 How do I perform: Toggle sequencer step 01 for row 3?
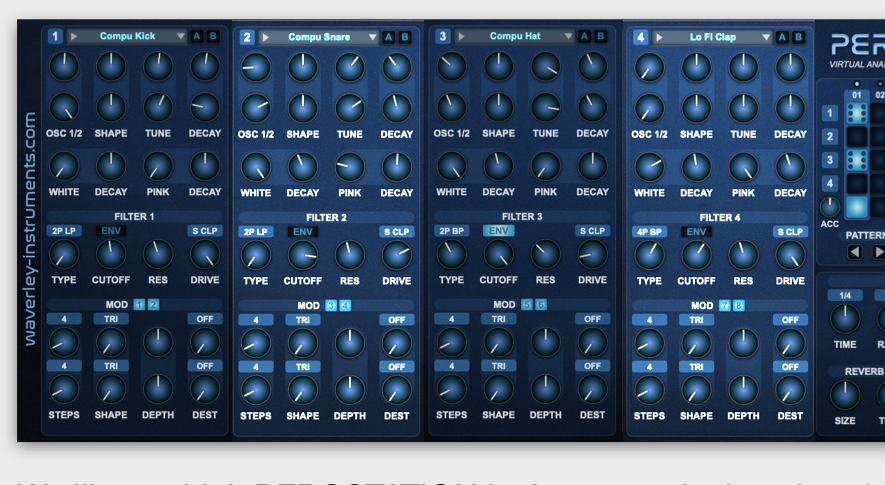(857, 160)
